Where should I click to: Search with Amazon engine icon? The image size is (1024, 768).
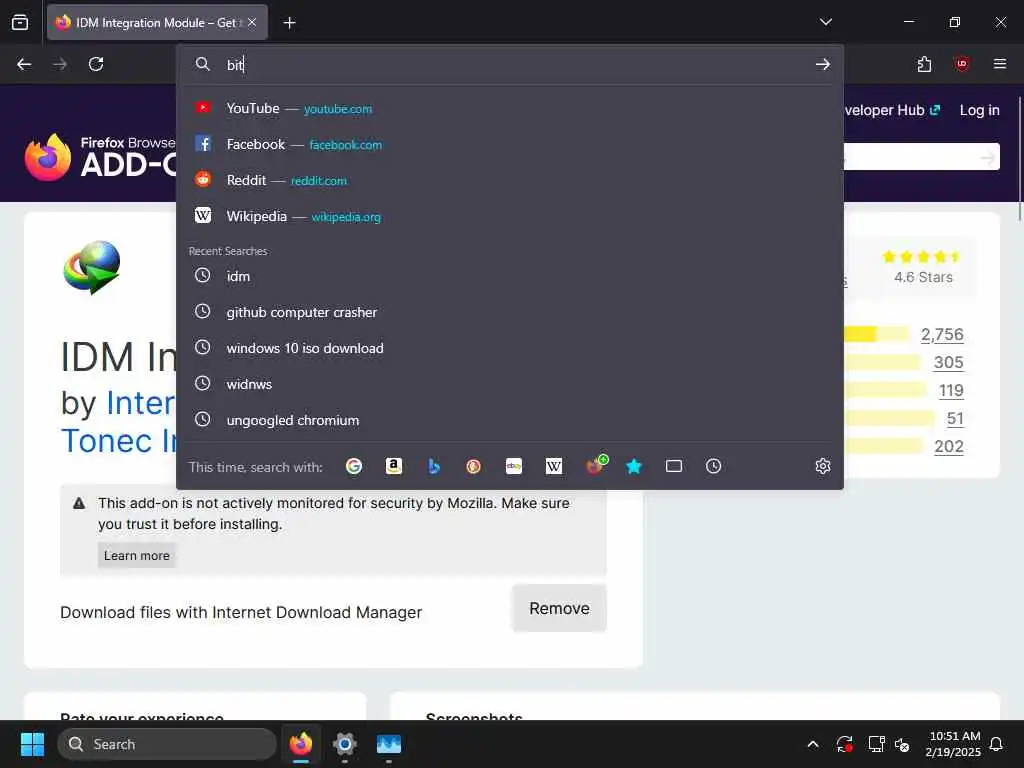(394, 466)
